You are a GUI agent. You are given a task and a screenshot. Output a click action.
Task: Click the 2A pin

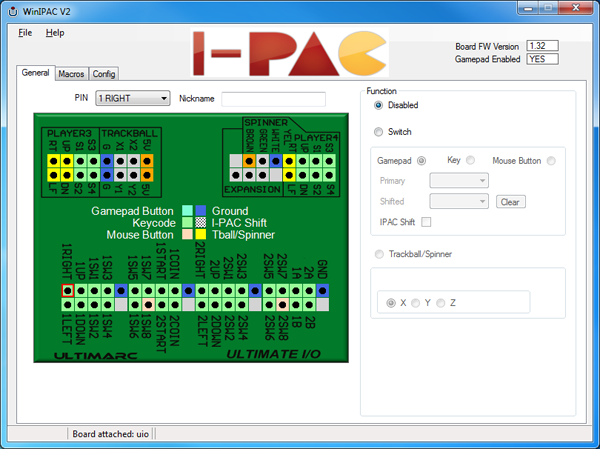tap(309, 291)
